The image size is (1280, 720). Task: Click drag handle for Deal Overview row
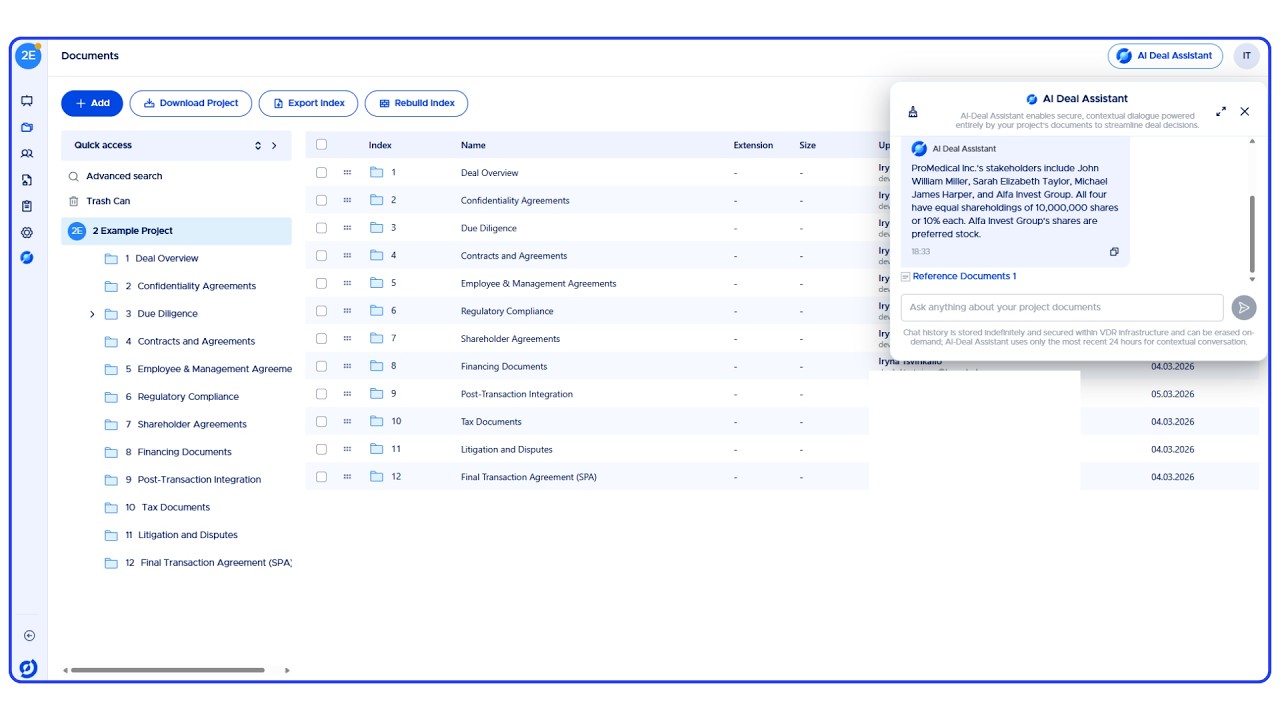(x=347, y=172)
